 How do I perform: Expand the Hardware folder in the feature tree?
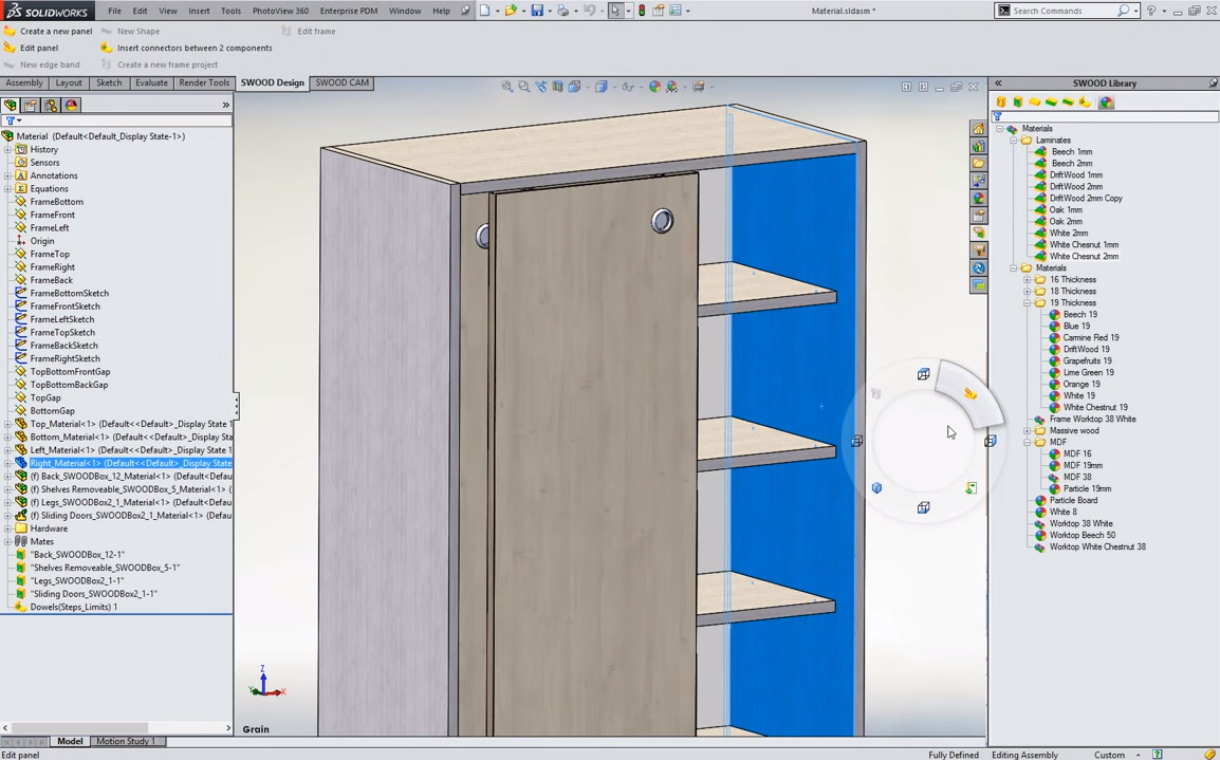[x=8, y=528]
